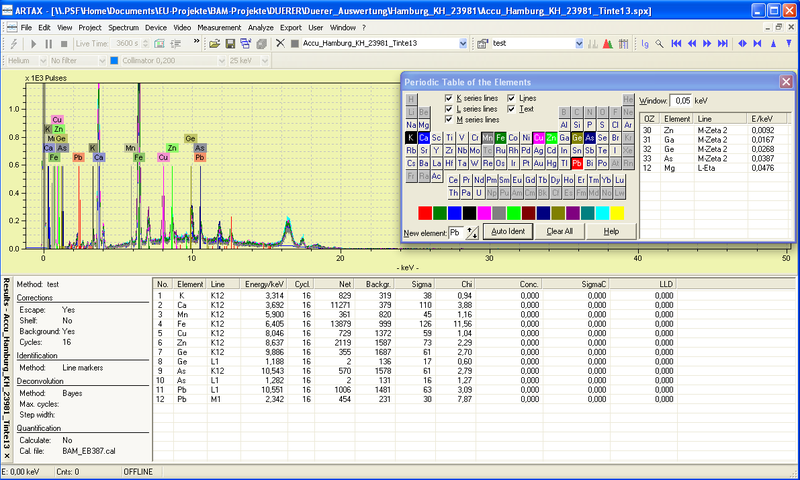Uncheck the Text checkbox

511,109
